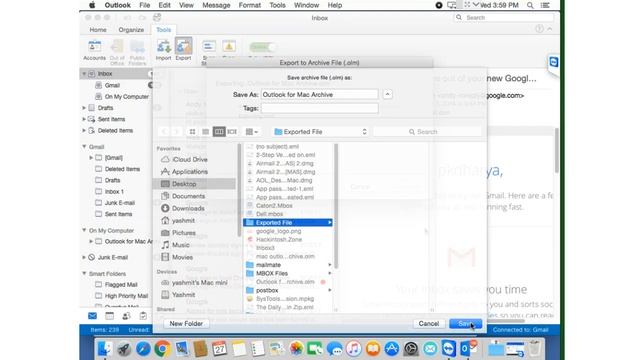Image resolution: width=640 pixels, height=360 pixels.
Task: Open the Exported File location popup
Action: click(320, 132)
